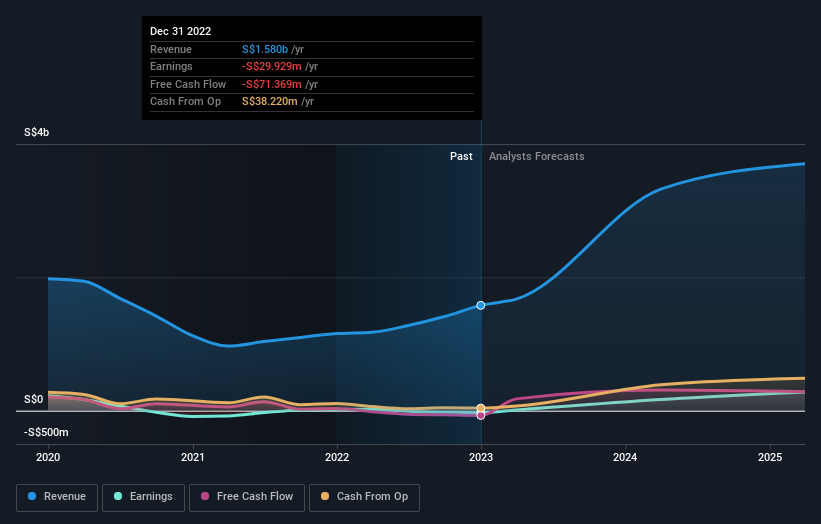Screen dimensions: 821x524
Task: Click the pink Free Cash Flow marker at 2023
Action: (x=481, y=416)
